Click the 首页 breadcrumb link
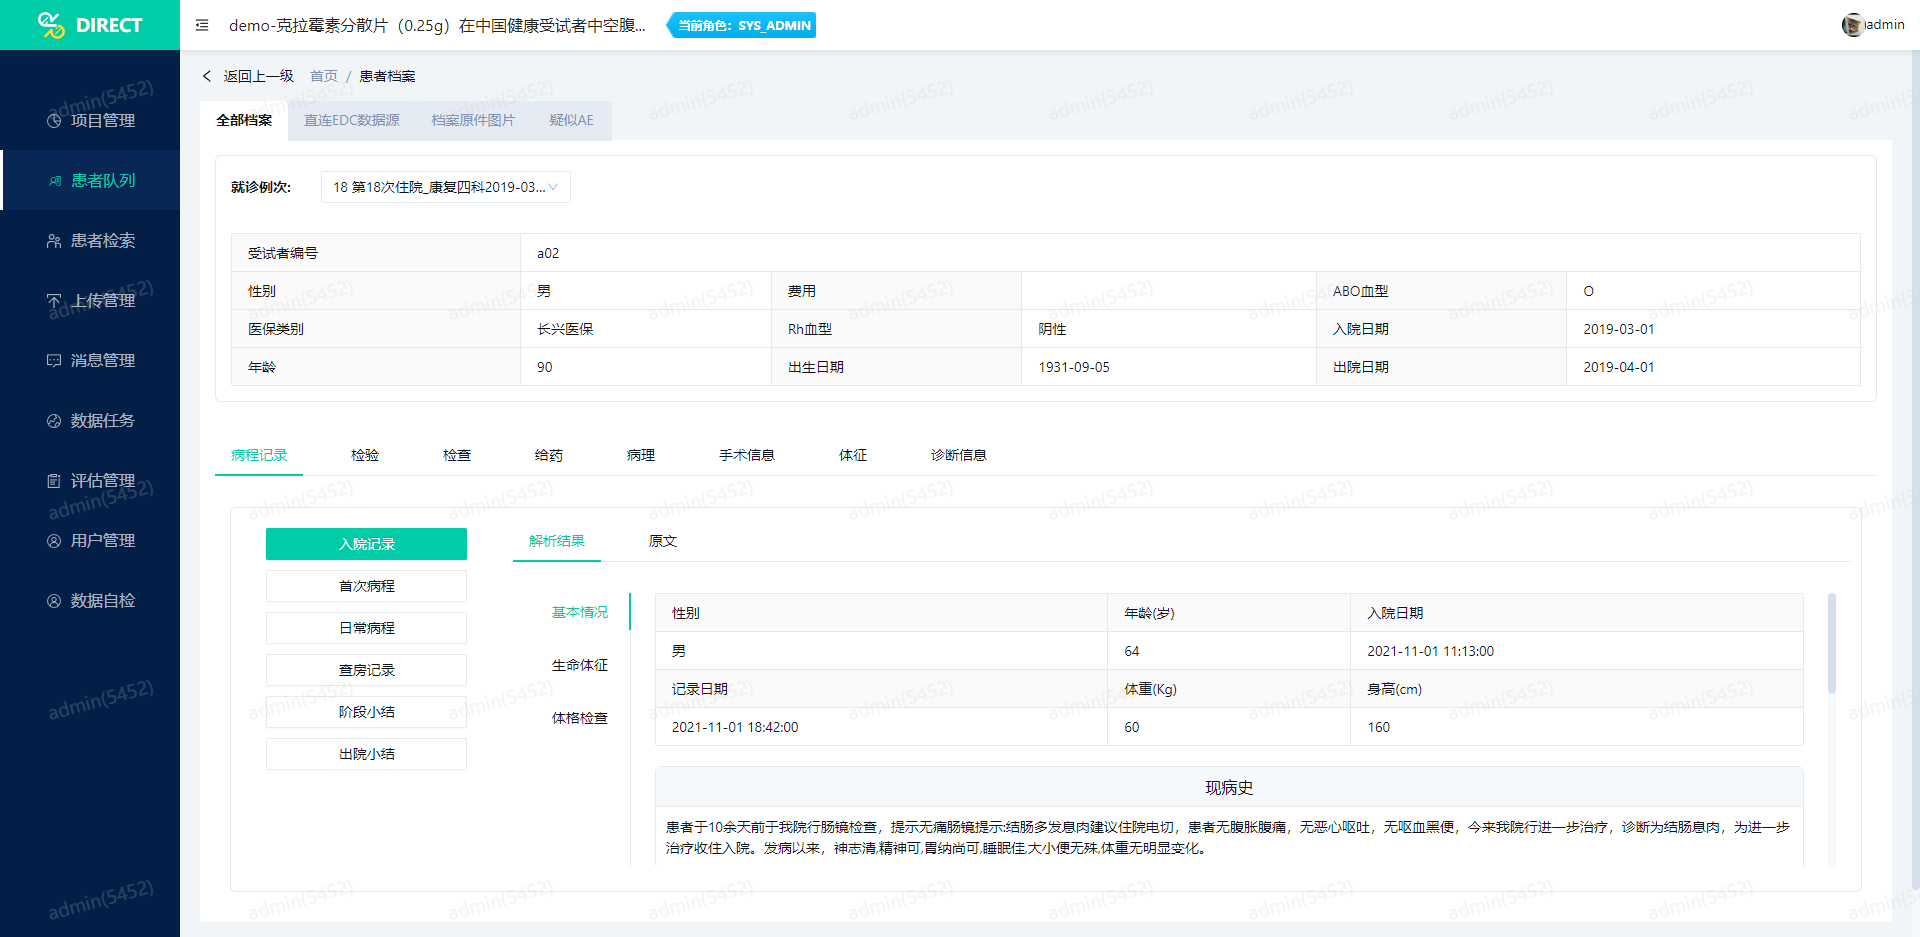 click(x=324, y=76)
